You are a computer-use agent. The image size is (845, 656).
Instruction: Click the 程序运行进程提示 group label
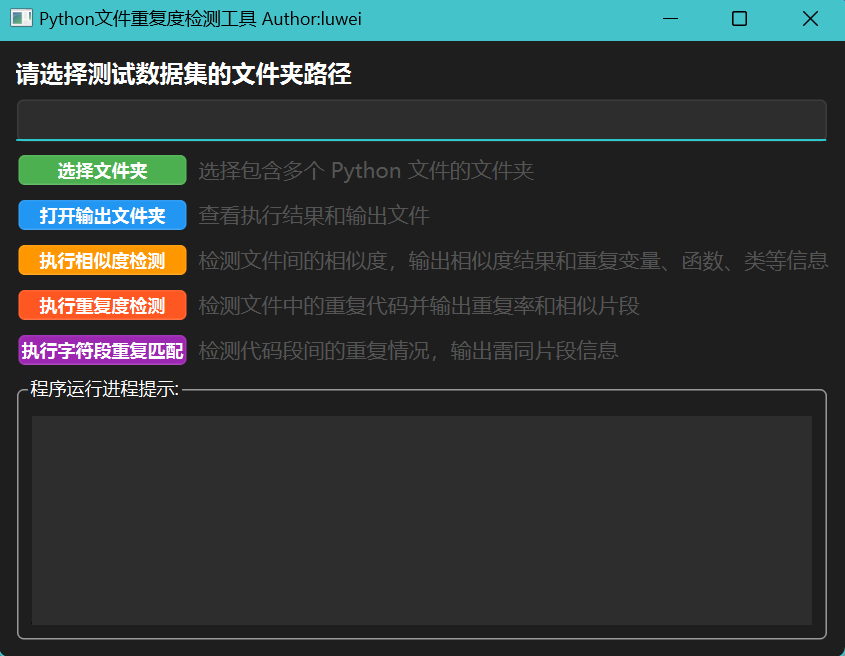[x=104, y=389]
